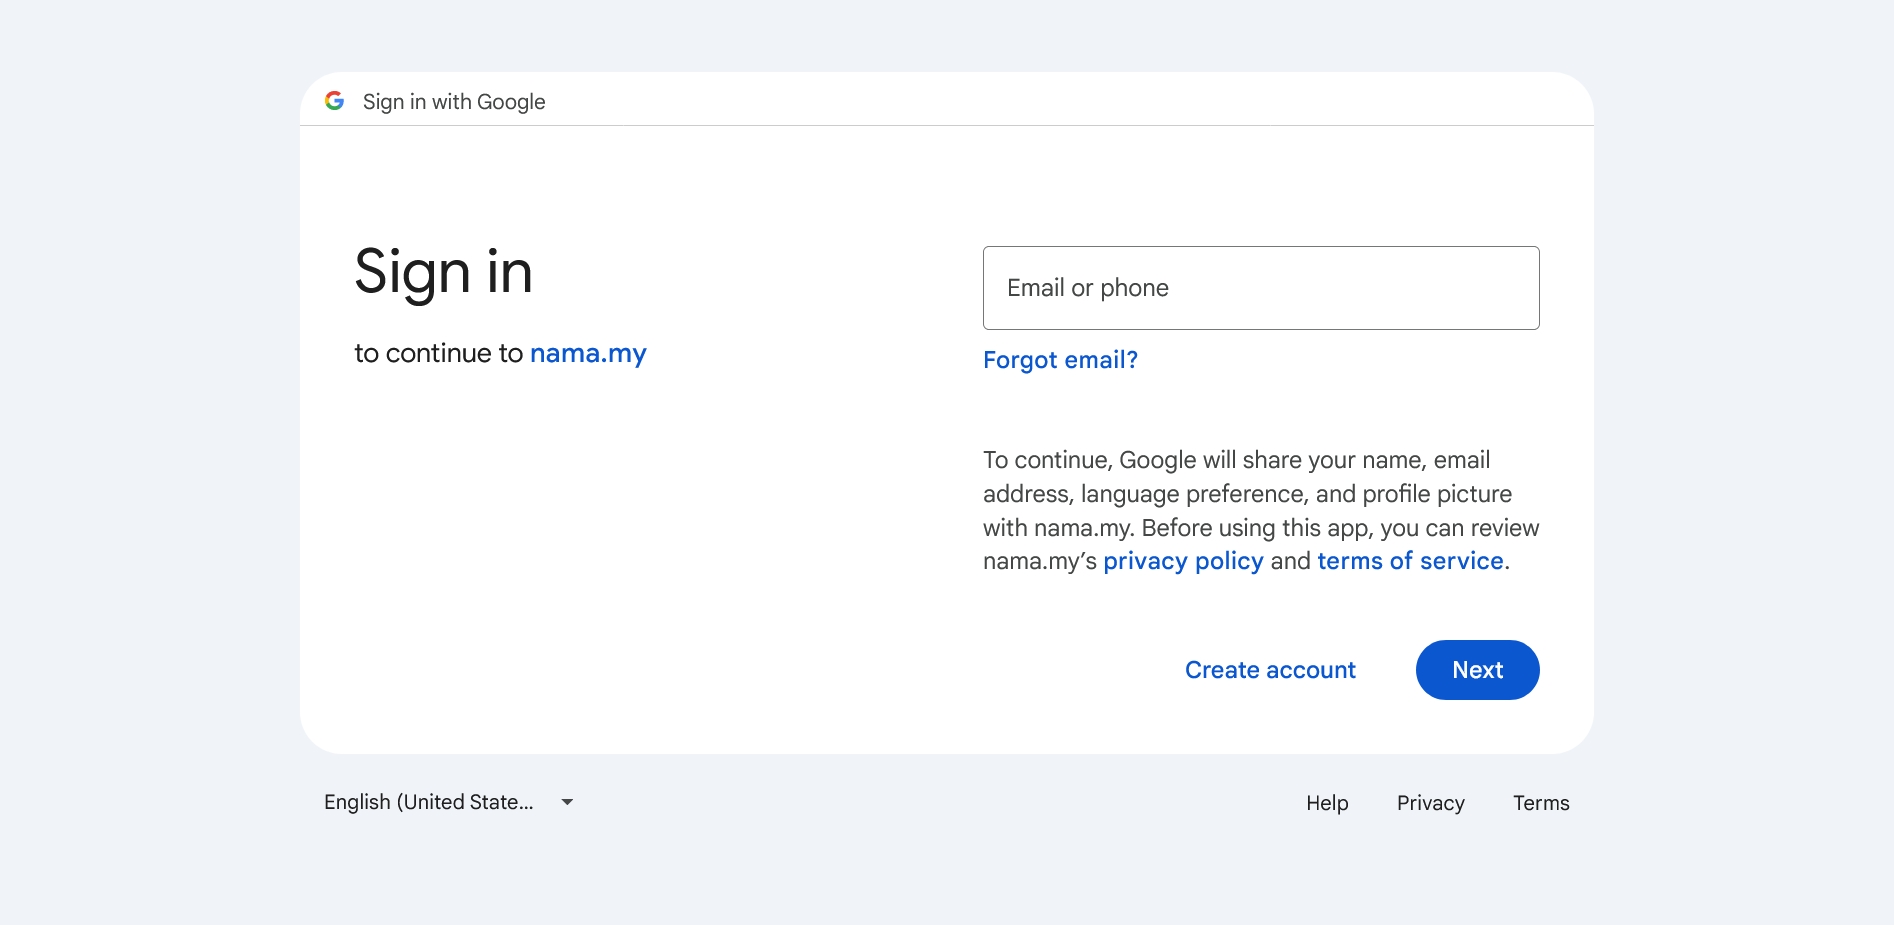Click the Google 'G' logo icon
Screen dimensions: 1894x925
(x=334, y=101)
